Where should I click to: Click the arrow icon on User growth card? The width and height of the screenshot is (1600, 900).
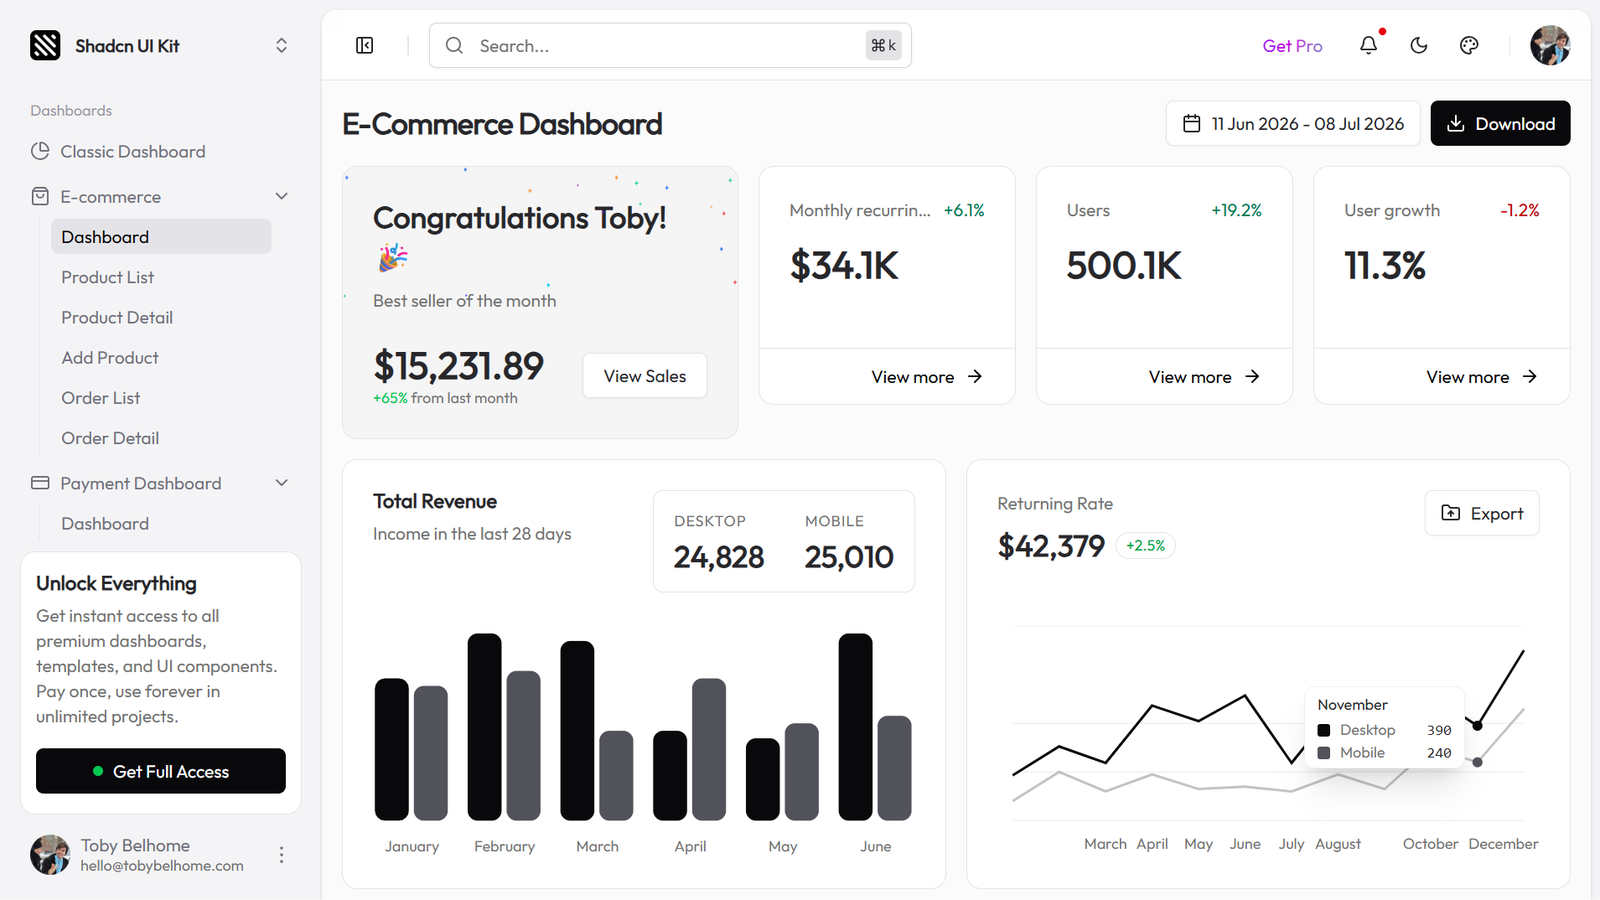(x=1529, y=376)
